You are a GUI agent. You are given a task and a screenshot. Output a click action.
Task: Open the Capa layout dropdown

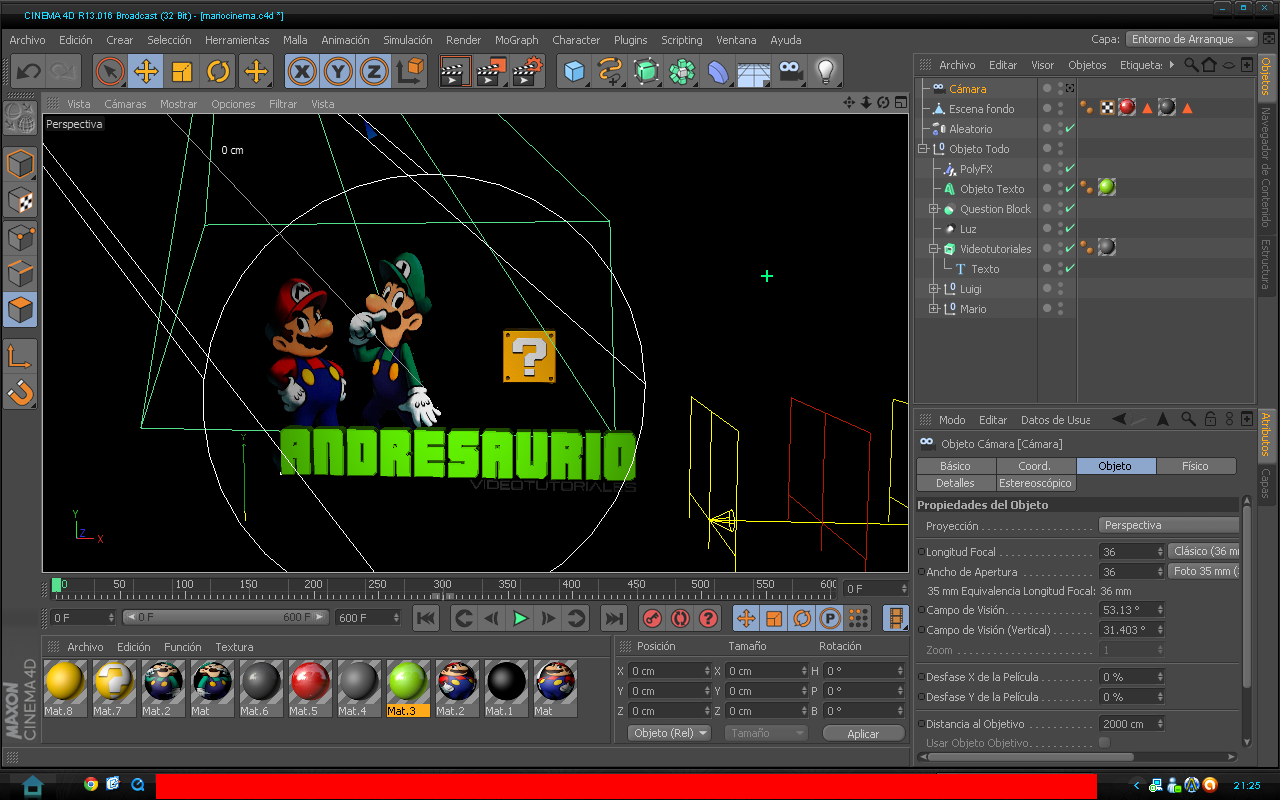pyautogui.click(x=1191, y=39)
